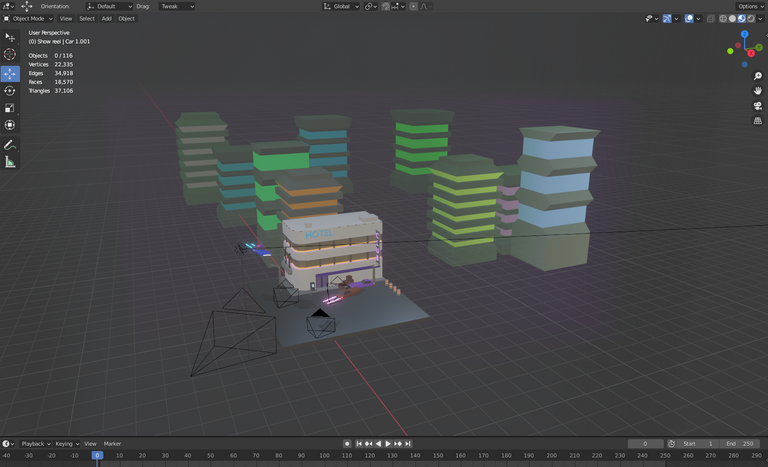Open timeline Marker menu

click(x=112, y=443)
